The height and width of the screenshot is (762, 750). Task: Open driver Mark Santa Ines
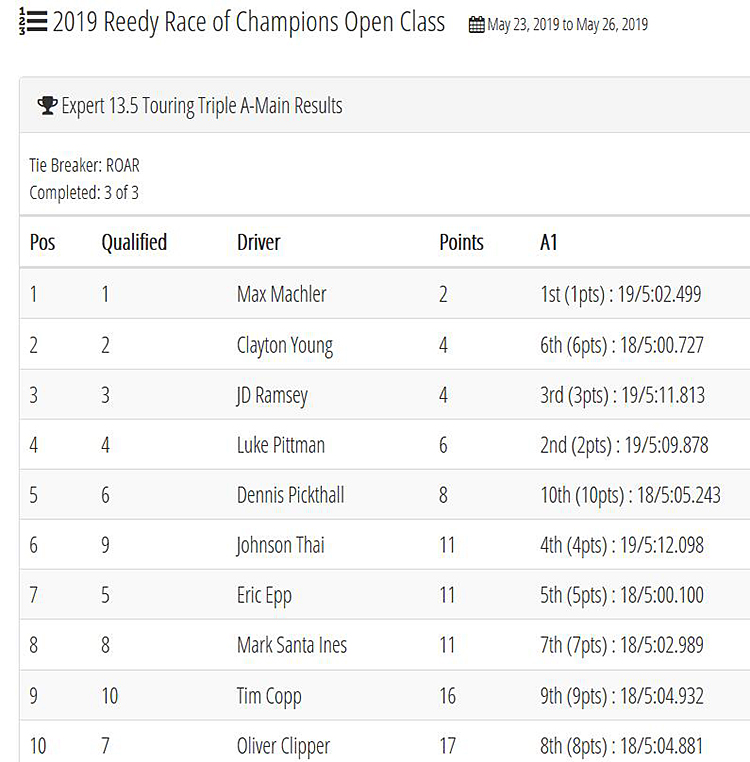[292, 645]
